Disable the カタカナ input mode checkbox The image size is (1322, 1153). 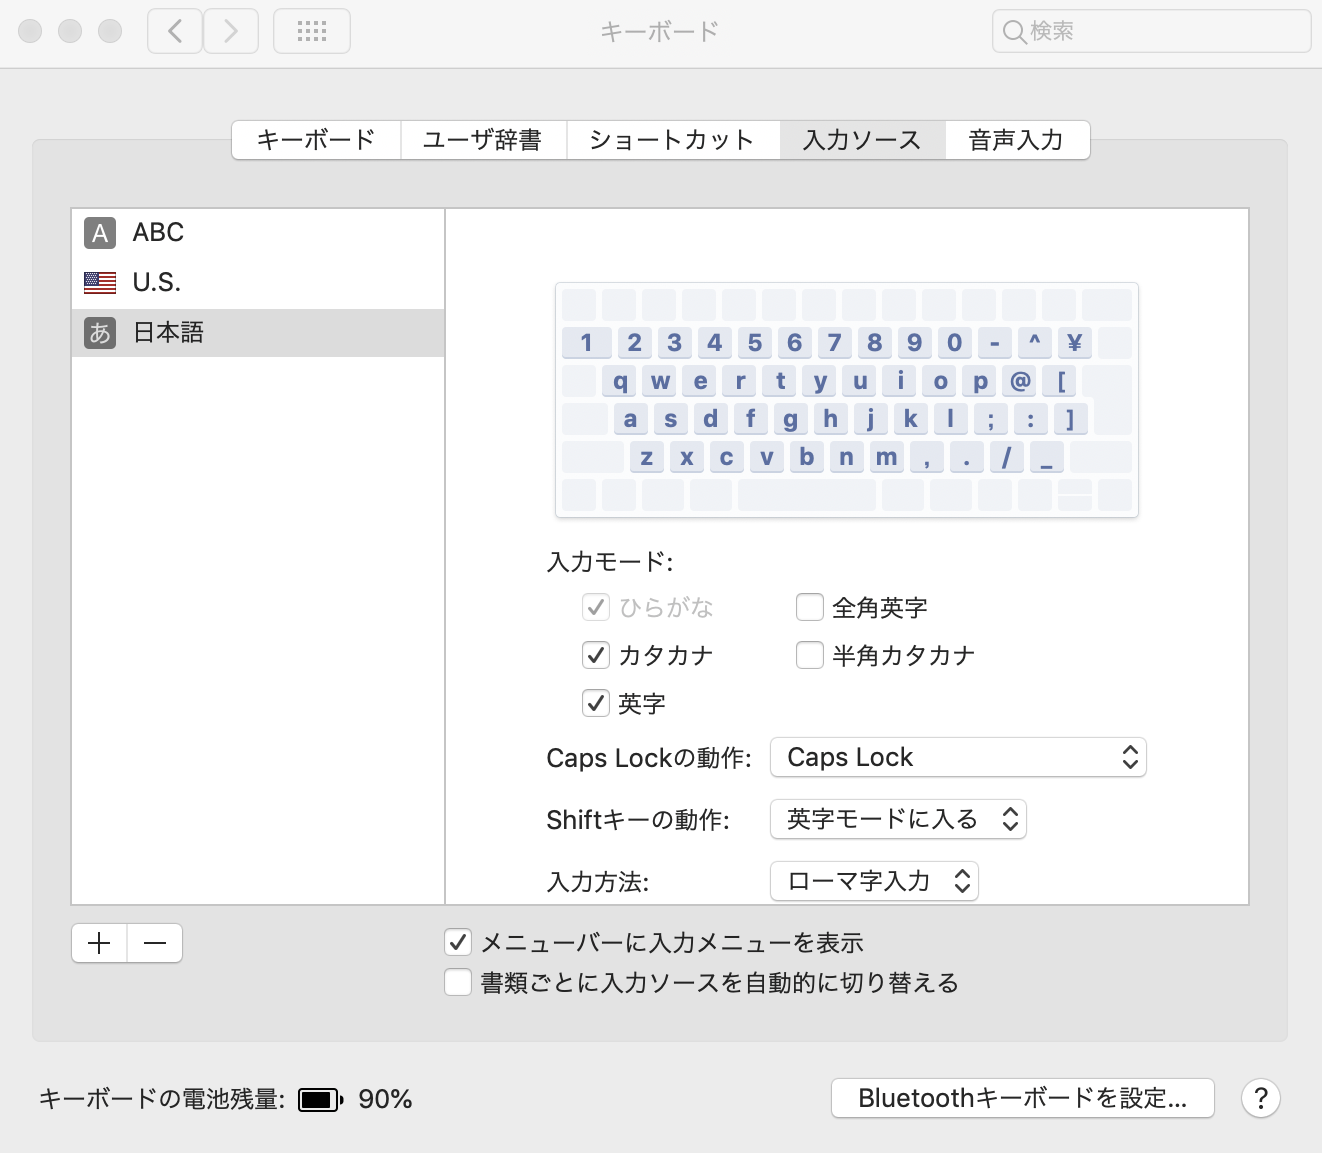point(596,656)
